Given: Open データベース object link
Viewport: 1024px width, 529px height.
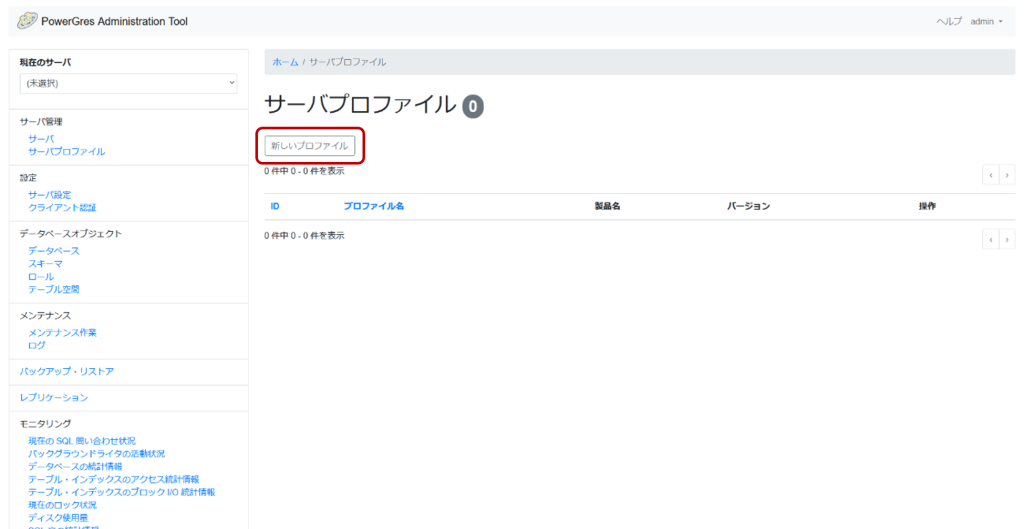Looking at the screenshot, I should 54,251.
